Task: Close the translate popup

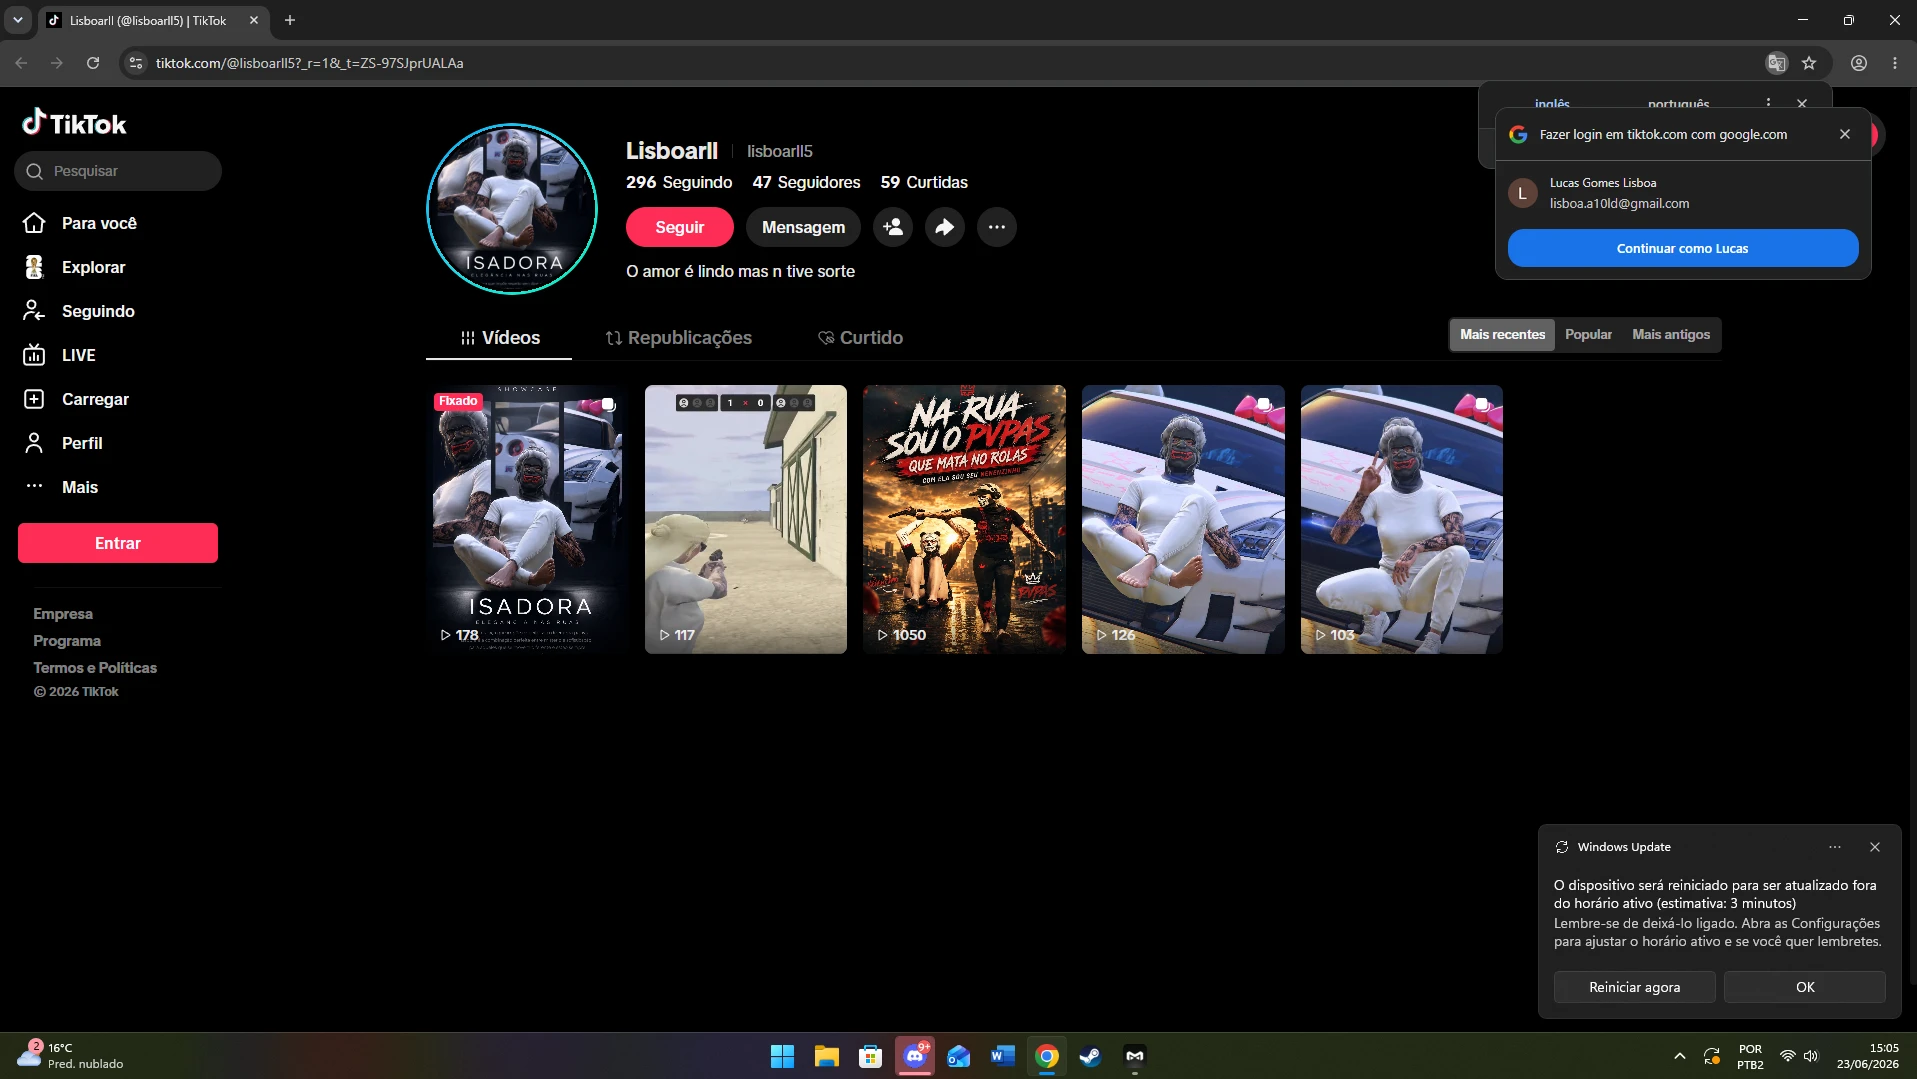Action: pyautogui.click(x=1802, y=103)
